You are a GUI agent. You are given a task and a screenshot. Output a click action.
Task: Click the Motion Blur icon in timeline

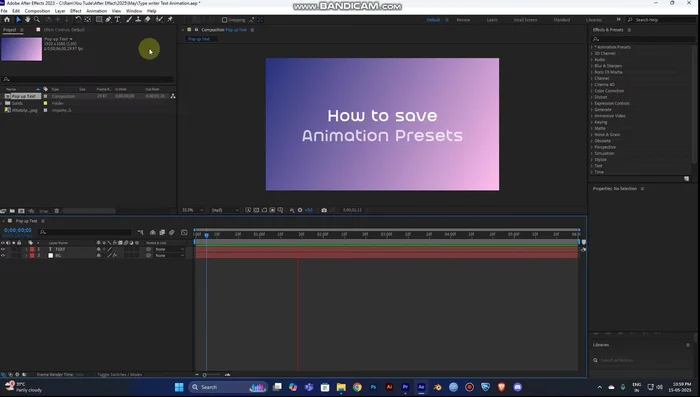point(172,232)
